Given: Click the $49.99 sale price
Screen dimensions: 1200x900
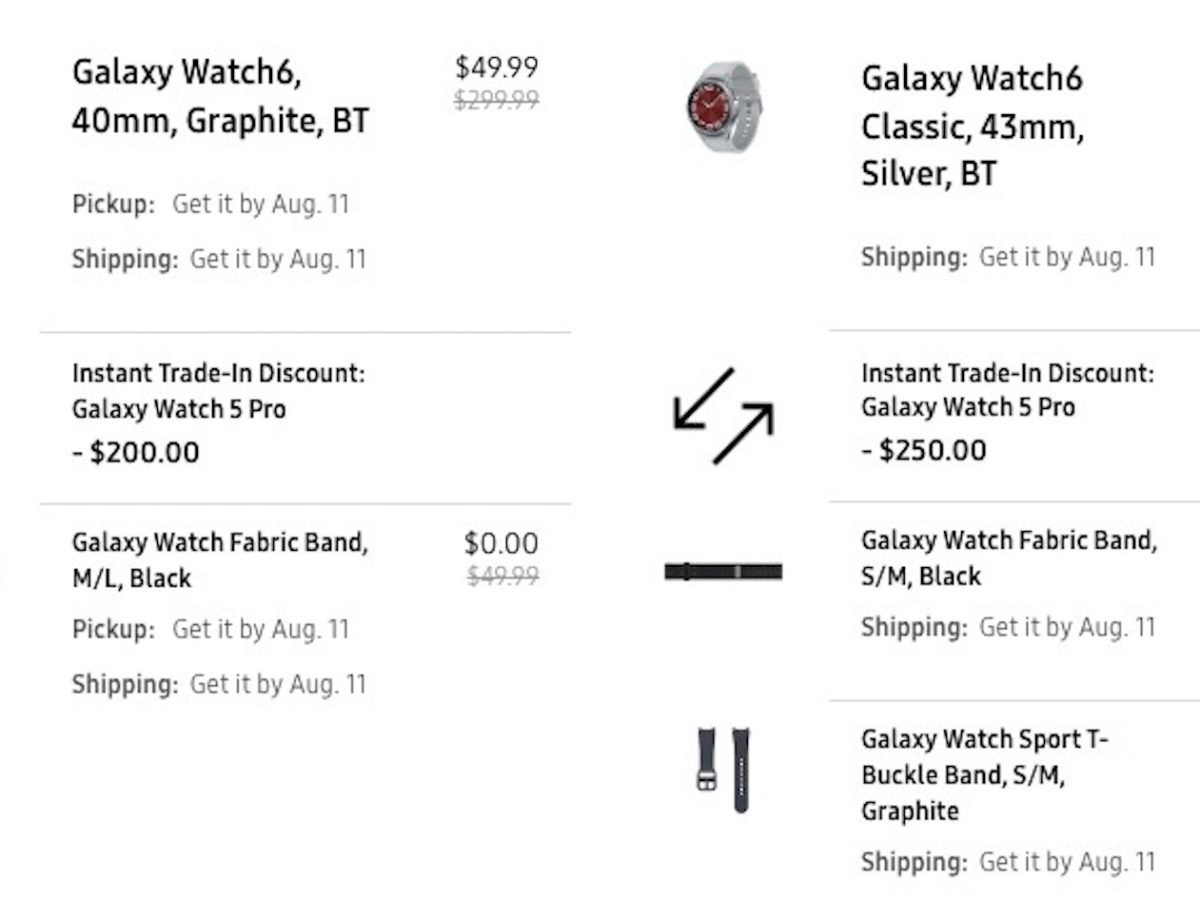Looking at the screenshot, I should 496,68.
